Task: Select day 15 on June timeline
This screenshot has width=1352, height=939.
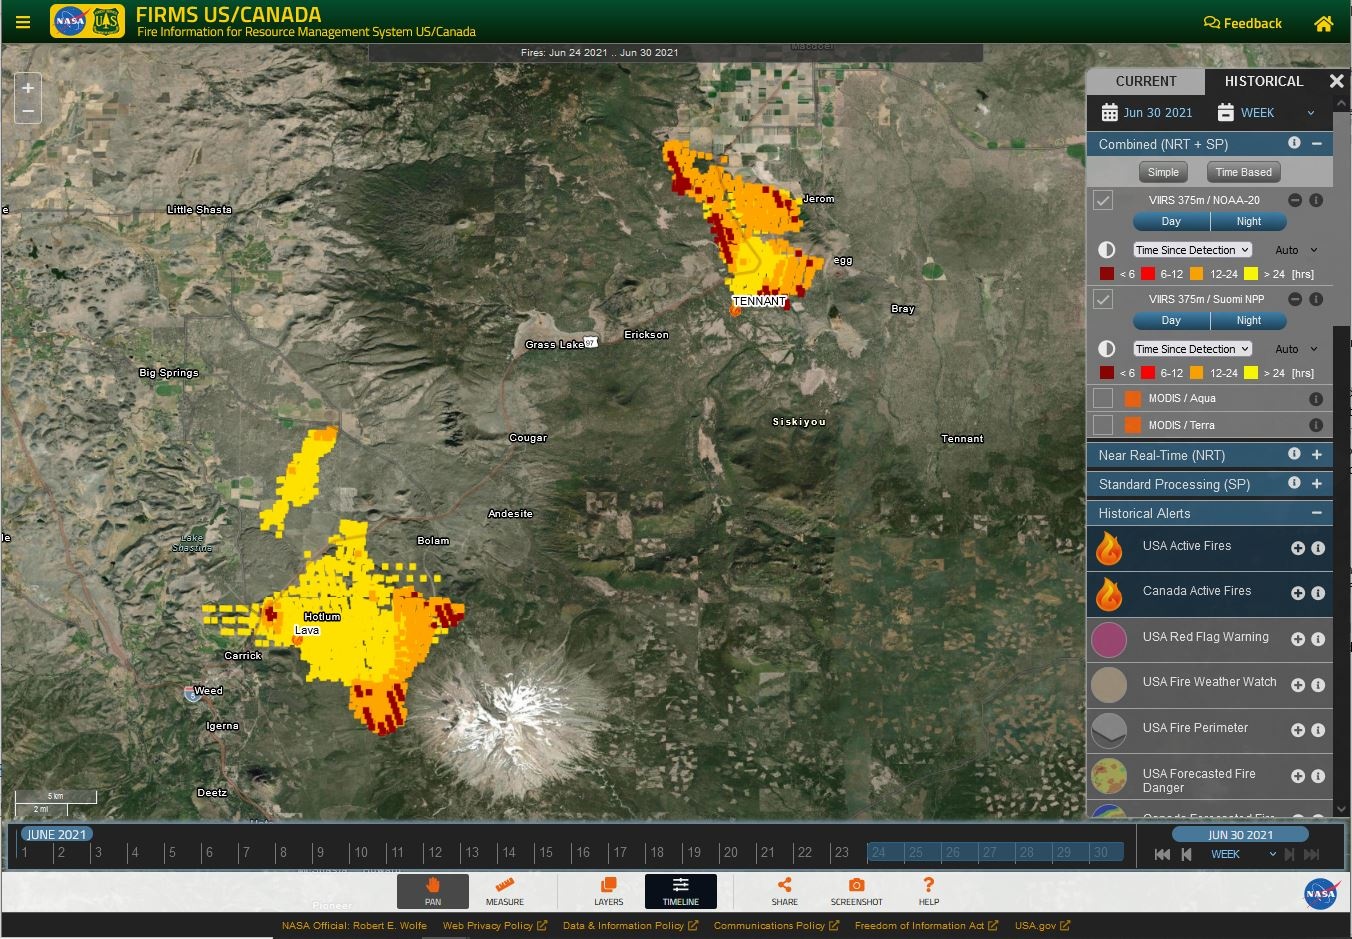Action: point(545,852)
